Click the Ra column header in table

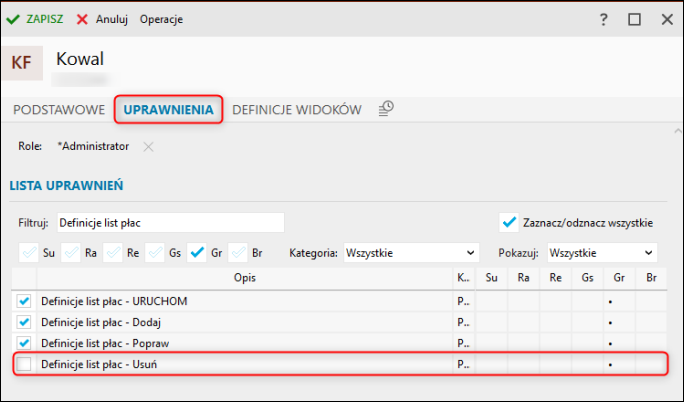pos(523,278)
